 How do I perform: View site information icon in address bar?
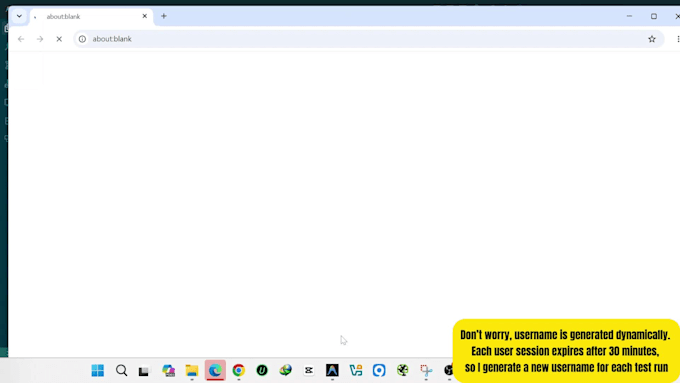82,39
